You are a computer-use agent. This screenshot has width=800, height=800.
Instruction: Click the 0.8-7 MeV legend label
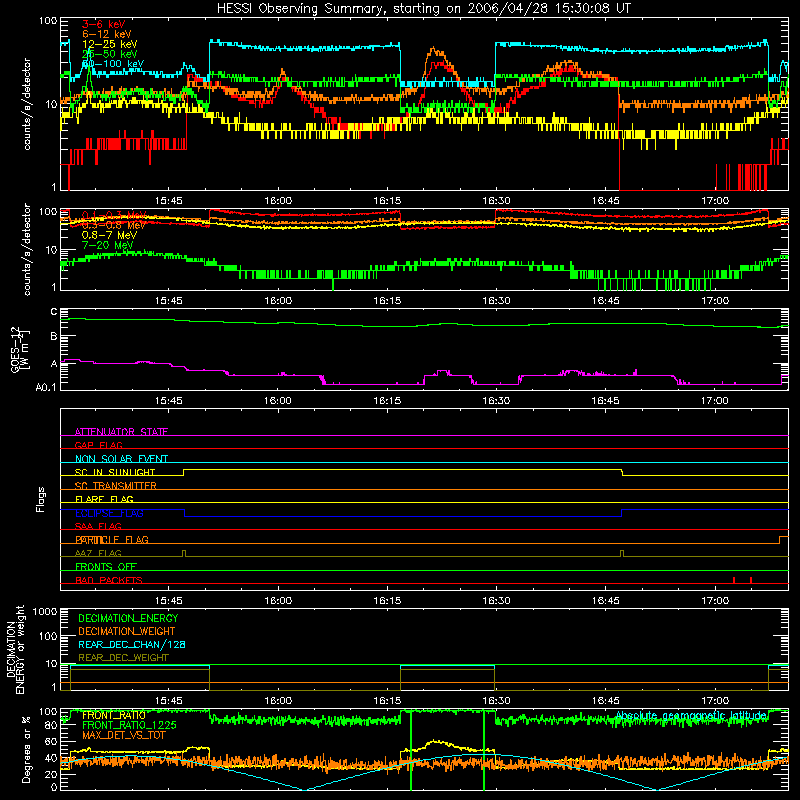click(109, 235)
